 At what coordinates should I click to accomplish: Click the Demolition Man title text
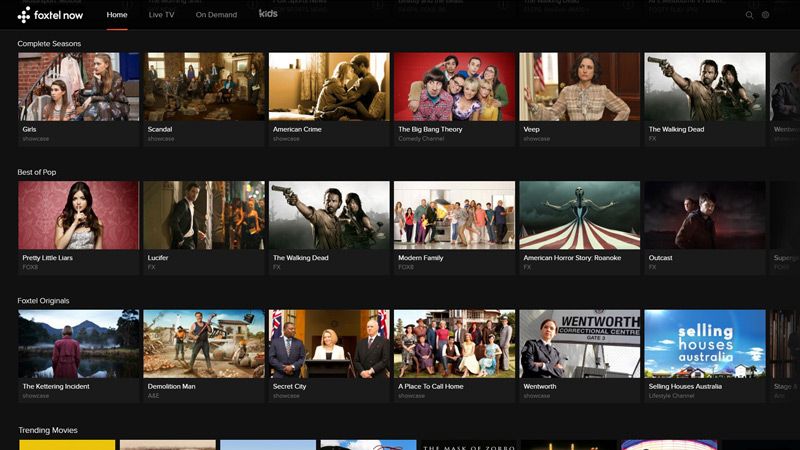click(x=171, y=387)
